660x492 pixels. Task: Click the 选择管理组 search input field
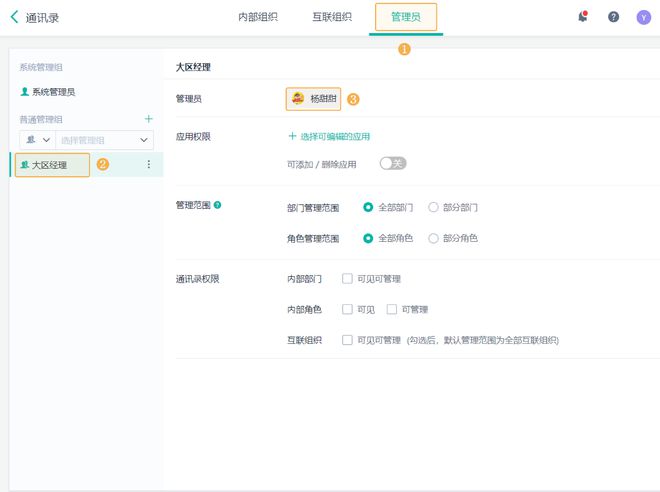(96, 140)
